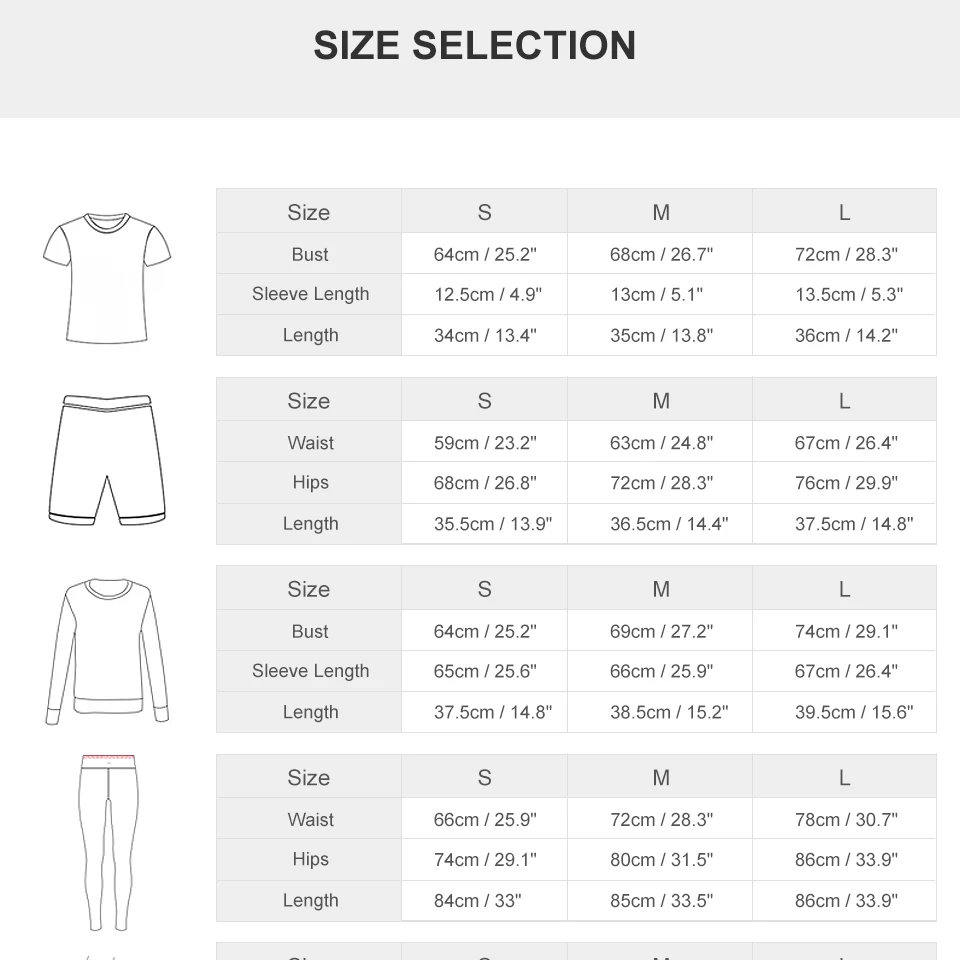
Task: Select long-sleeve M bust 69cm cell
Action: pos(660,631)
